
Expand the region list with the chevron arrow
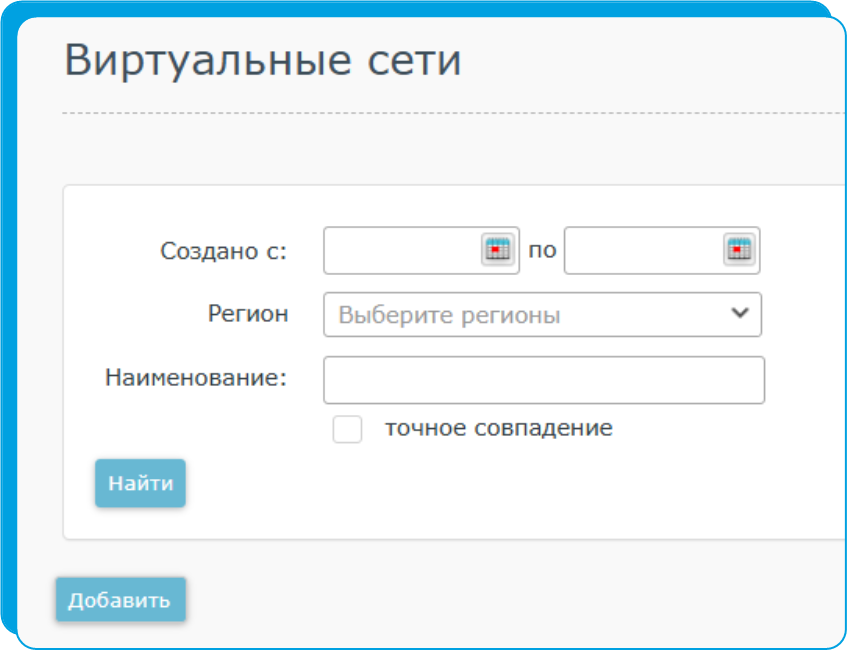(x=740, y=313)
